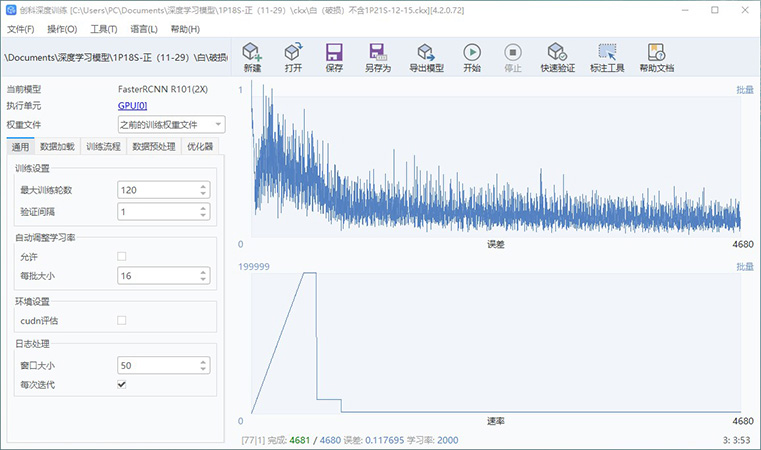Viewport: 761px width, 450px height.
Task: Launch the 标注工具 annotation tool
Action: [606, 57]
